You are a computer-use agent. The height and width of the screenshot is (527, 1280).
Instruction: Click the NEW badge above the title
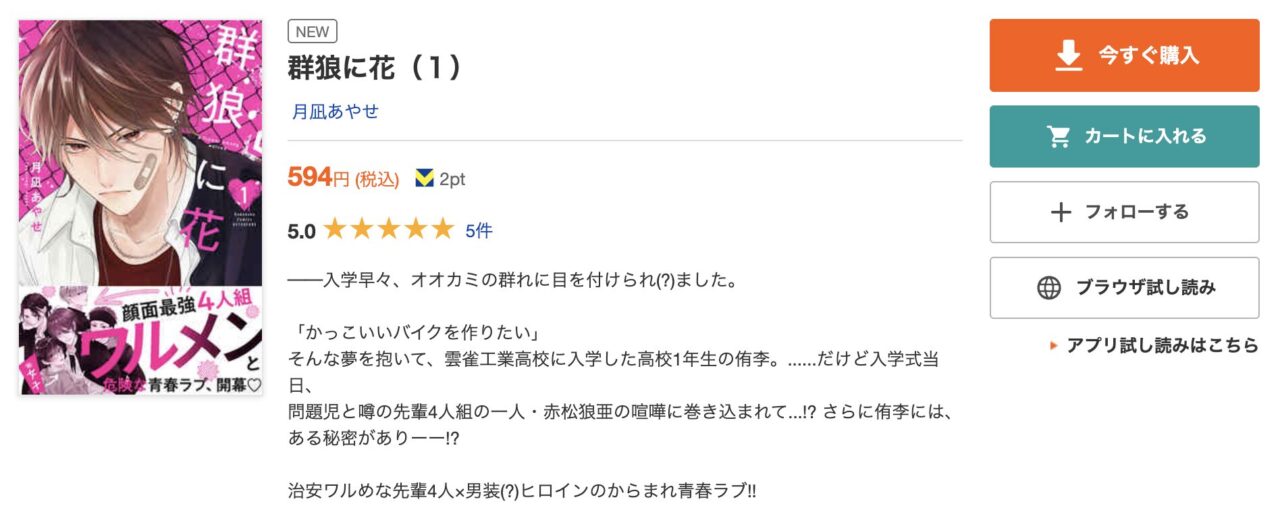312,31
